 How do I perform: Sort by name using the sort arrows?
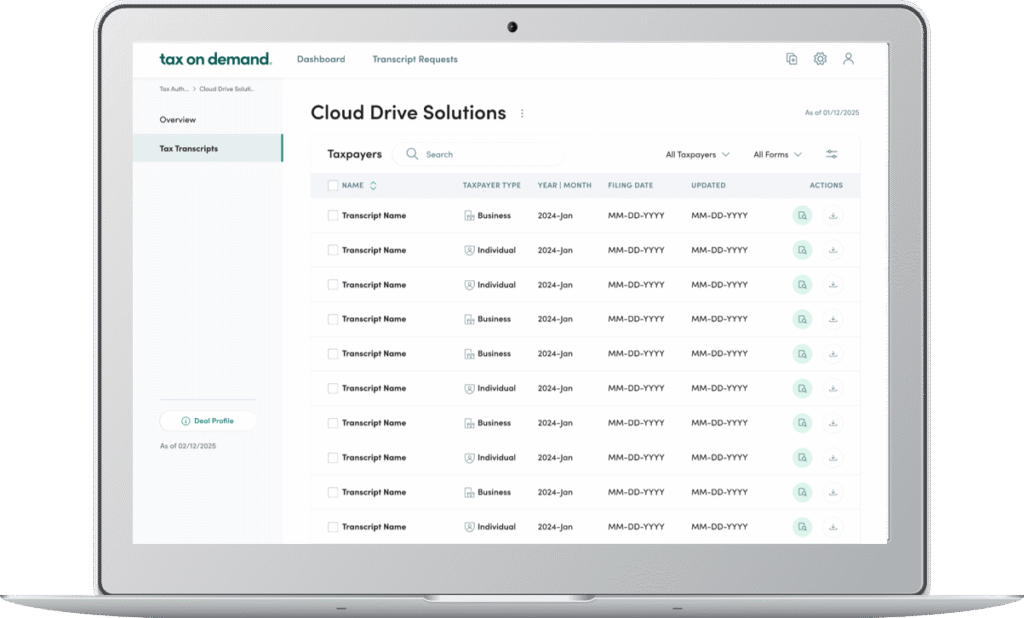click(x=373, y=185)
